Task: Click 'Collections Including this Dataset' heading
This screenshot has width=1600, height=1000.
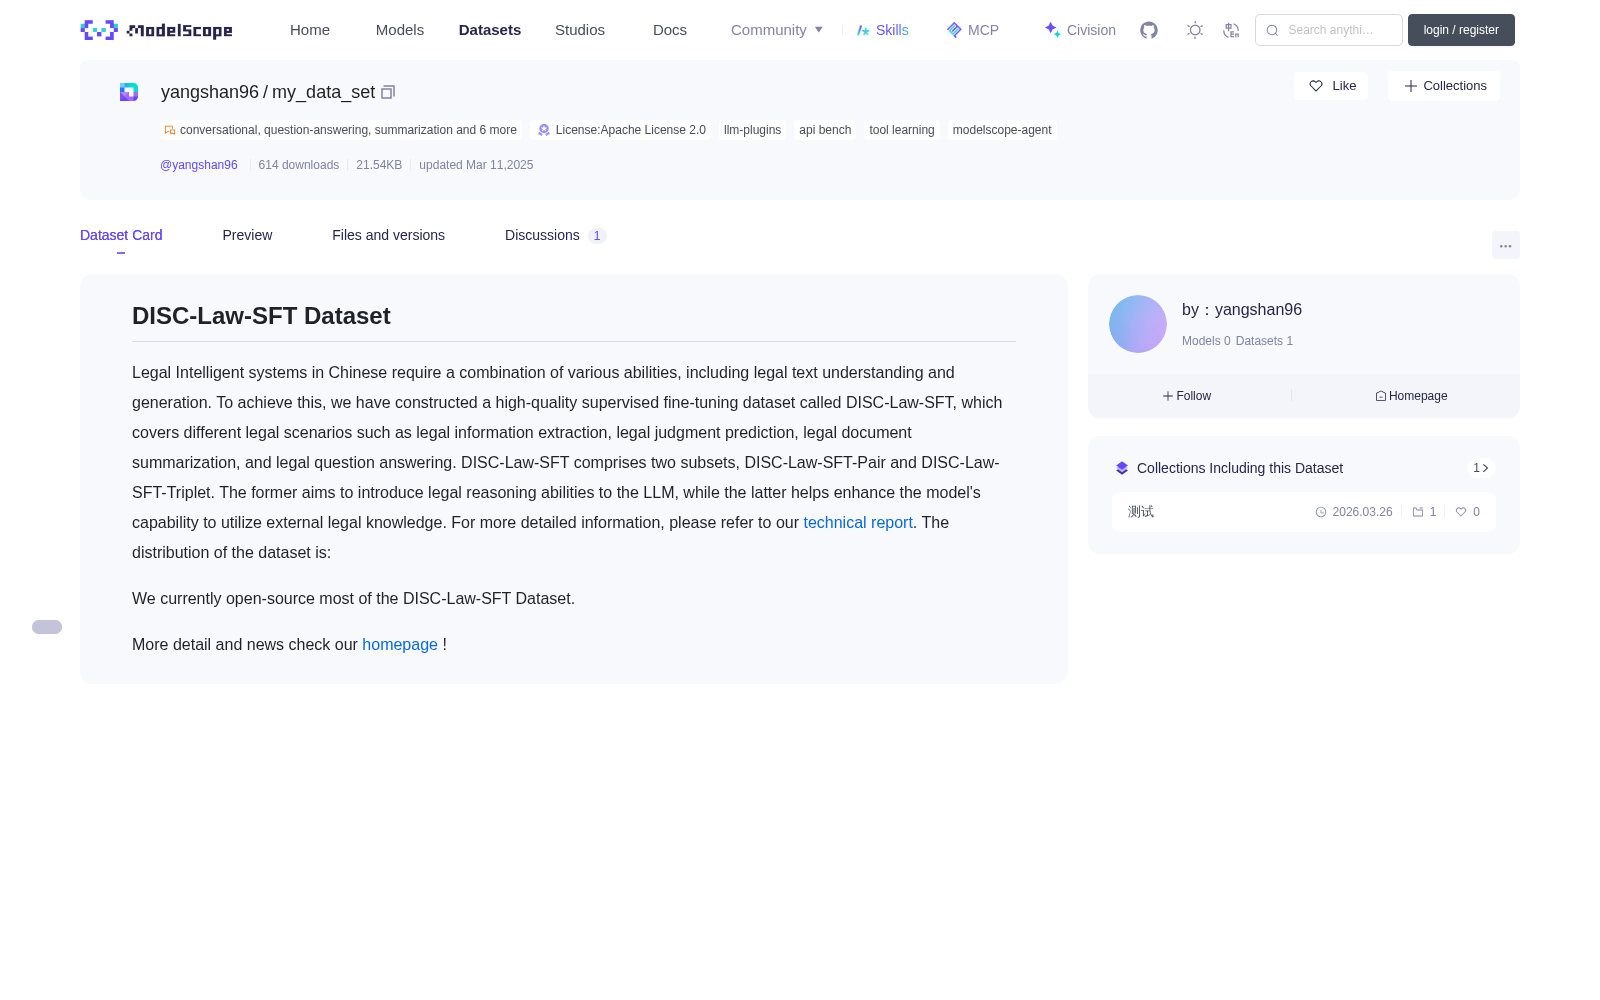Action: click(1240, 468)
